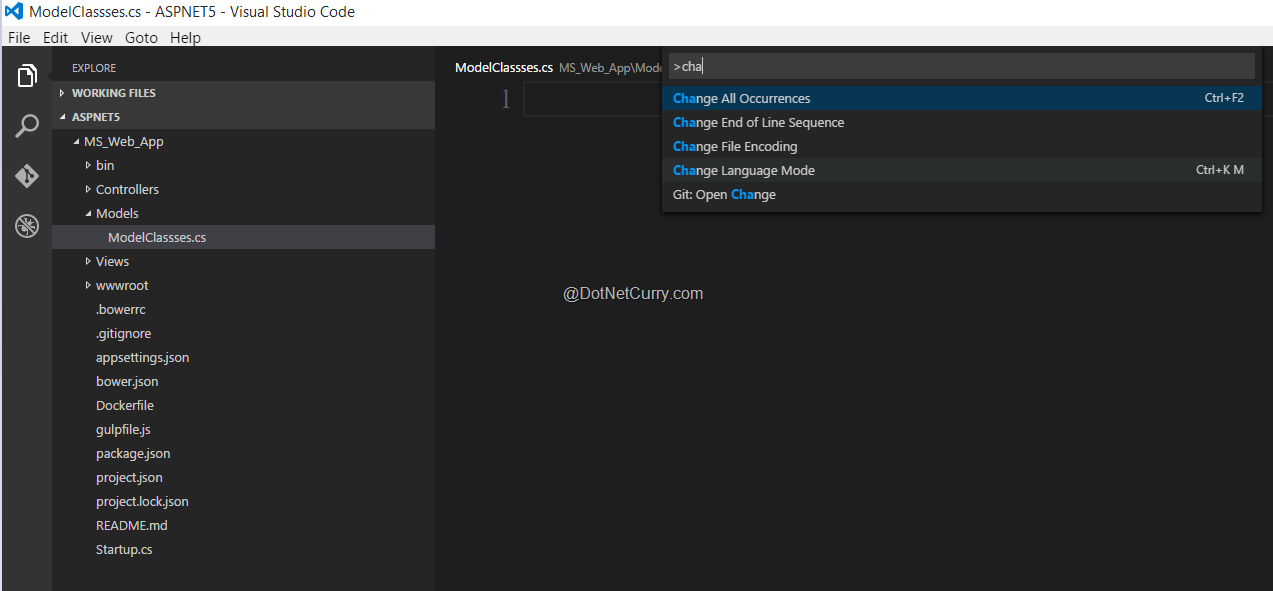
Task: Open the Help menu
Action: coord(185,38)
